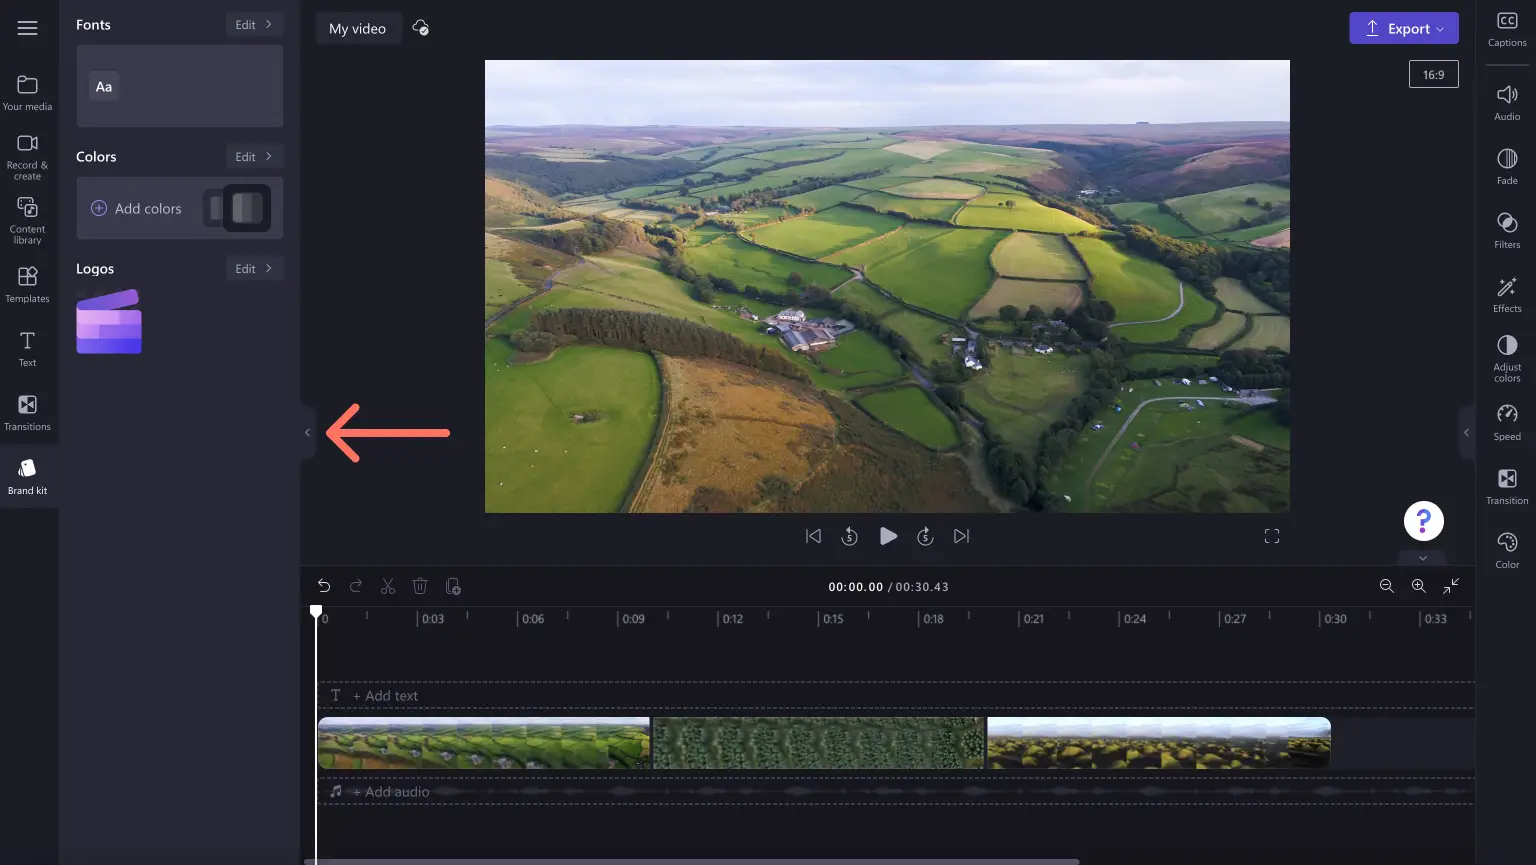Click Add audio on timeline track
Image resolution: width=1536 pixels, height=865 pixels.
point(391,792)
